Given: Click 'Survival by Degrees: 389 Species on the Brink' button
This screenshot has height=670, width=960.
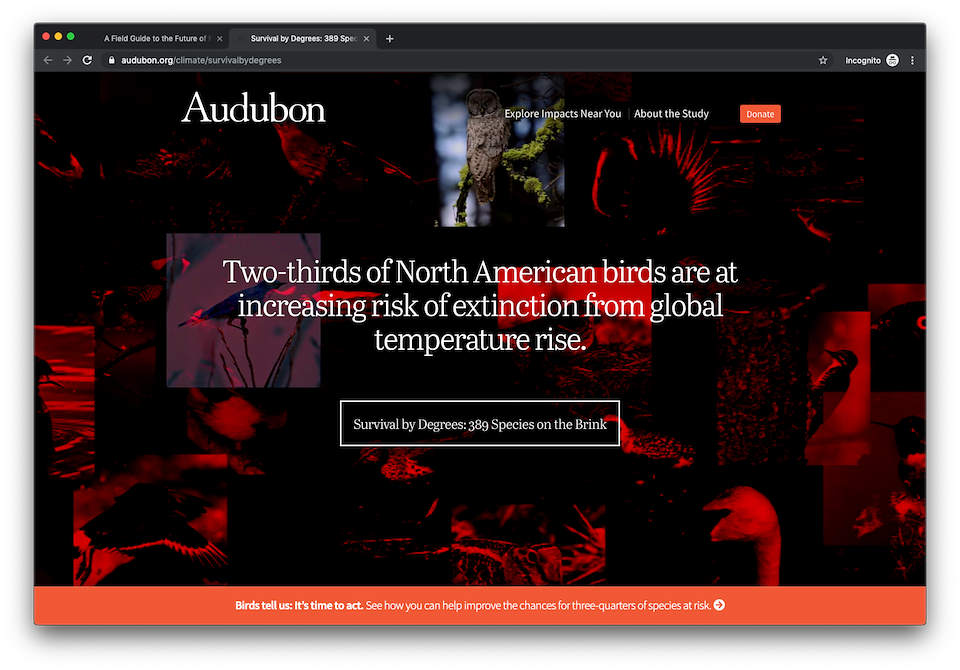Looking at the screenshot, I should point(480,424).
